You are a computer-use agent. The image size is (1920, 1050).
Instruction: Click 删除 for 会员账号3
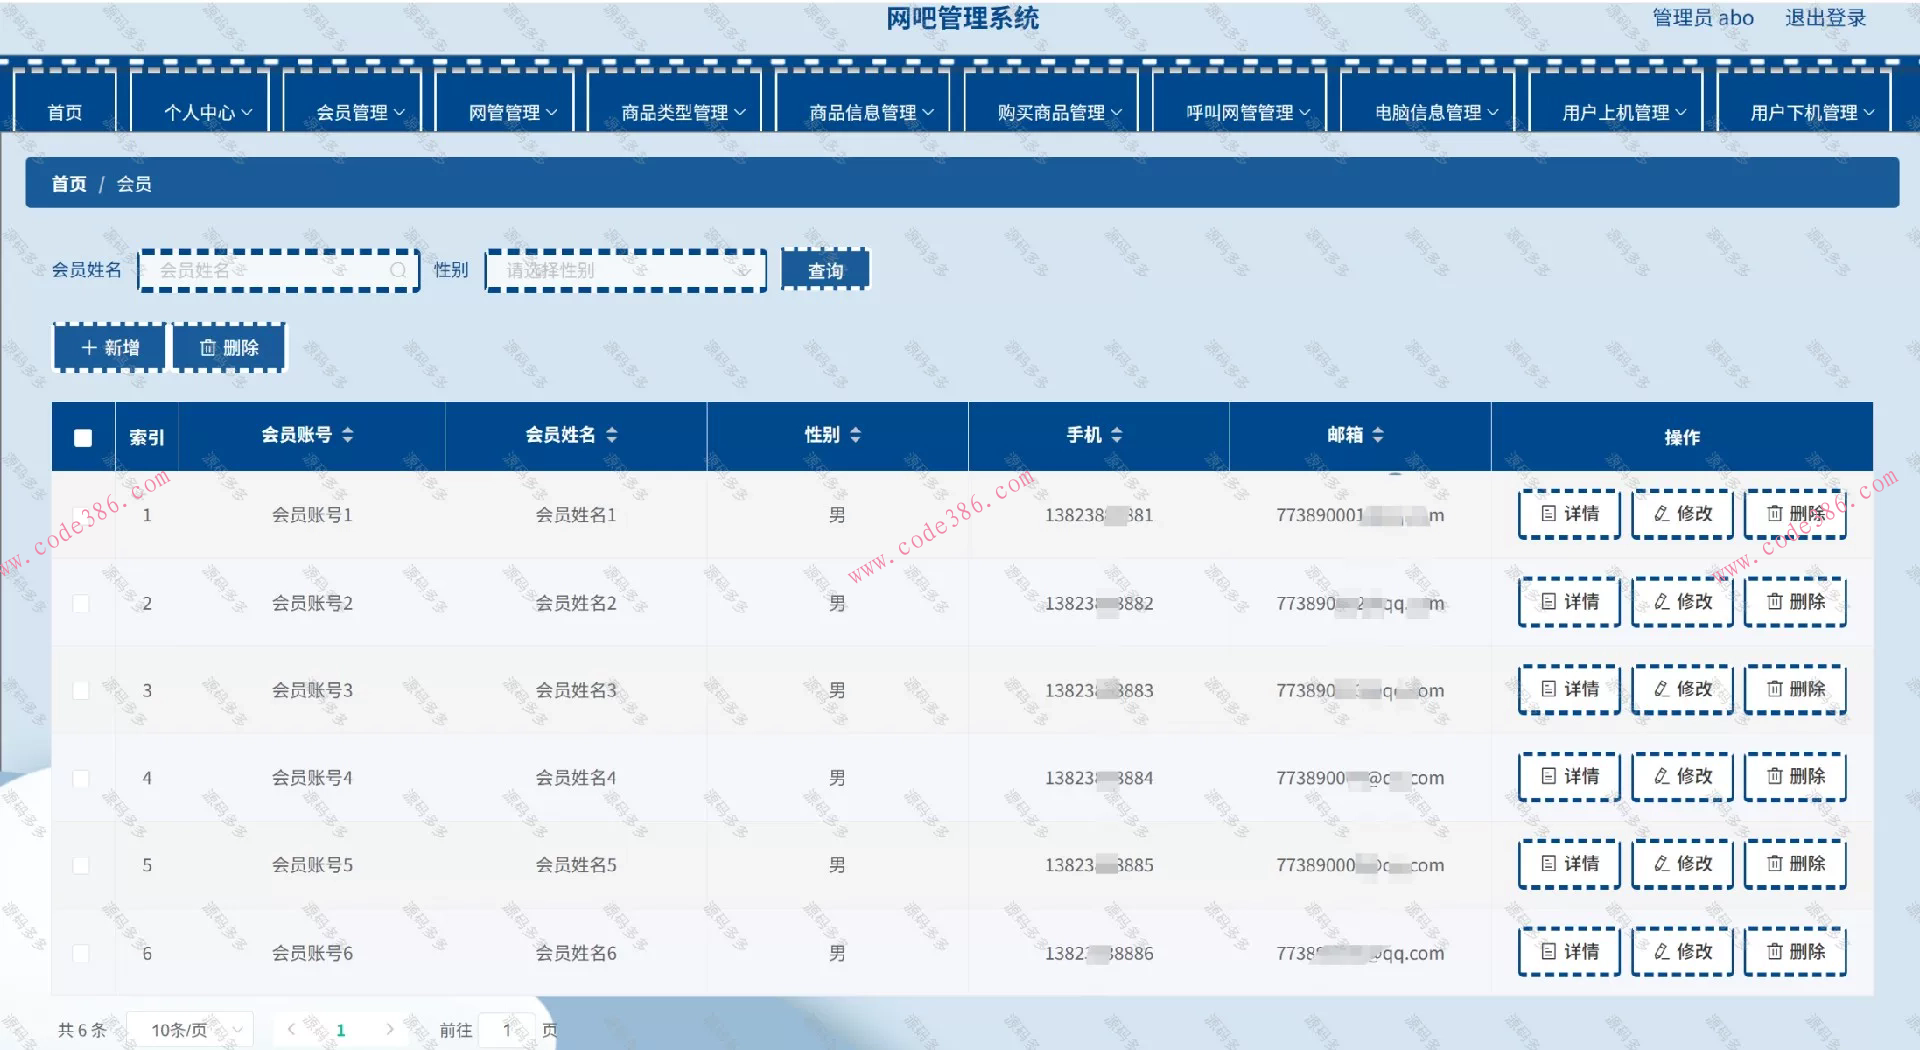tap(1795, 689)
